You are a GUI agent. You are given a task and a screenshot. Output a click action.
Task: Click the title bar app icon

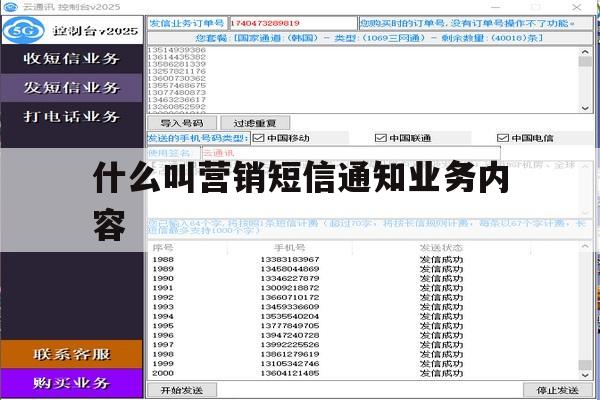click(10, 7)
